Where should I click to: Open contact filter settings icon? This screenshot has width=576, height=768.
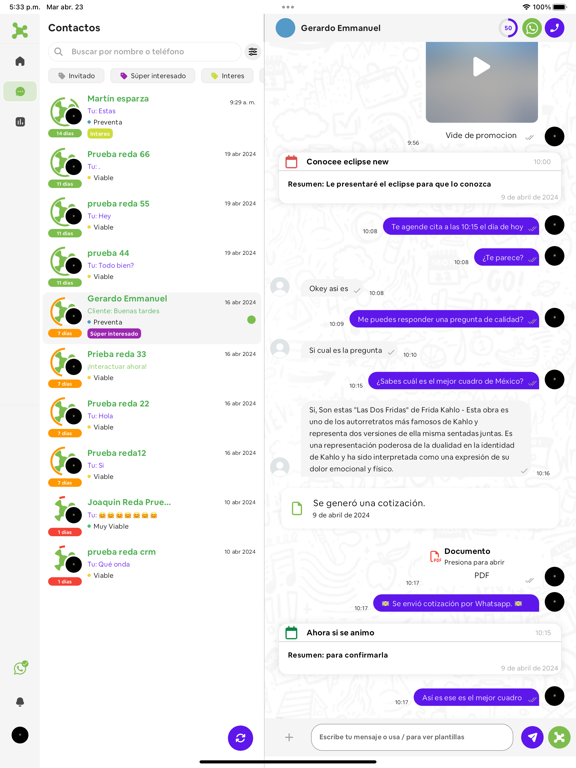pos(253,51)
